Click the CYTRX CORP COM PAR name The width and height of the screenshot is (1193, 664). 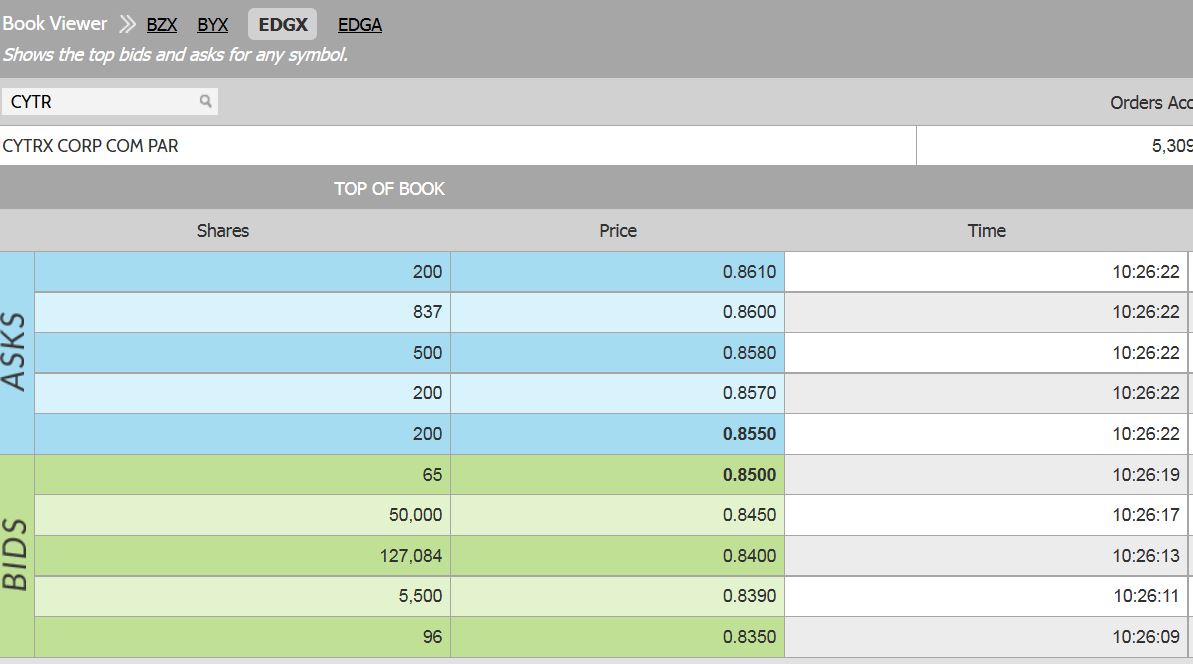coord(91,146)
